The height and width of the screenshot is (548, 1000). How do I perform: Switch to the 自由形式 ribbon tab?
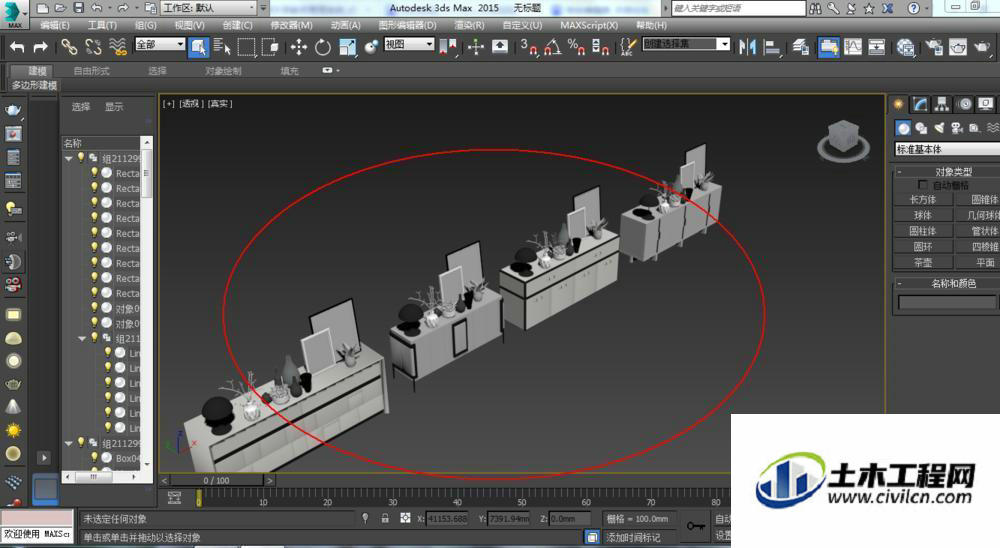(91, 71)
